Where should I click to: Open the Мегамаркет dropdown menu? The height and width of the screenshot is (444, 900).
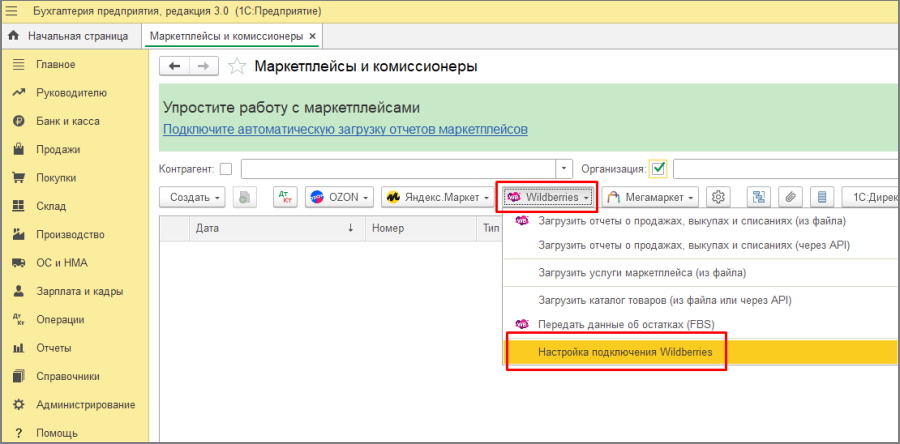click(650, 197)
